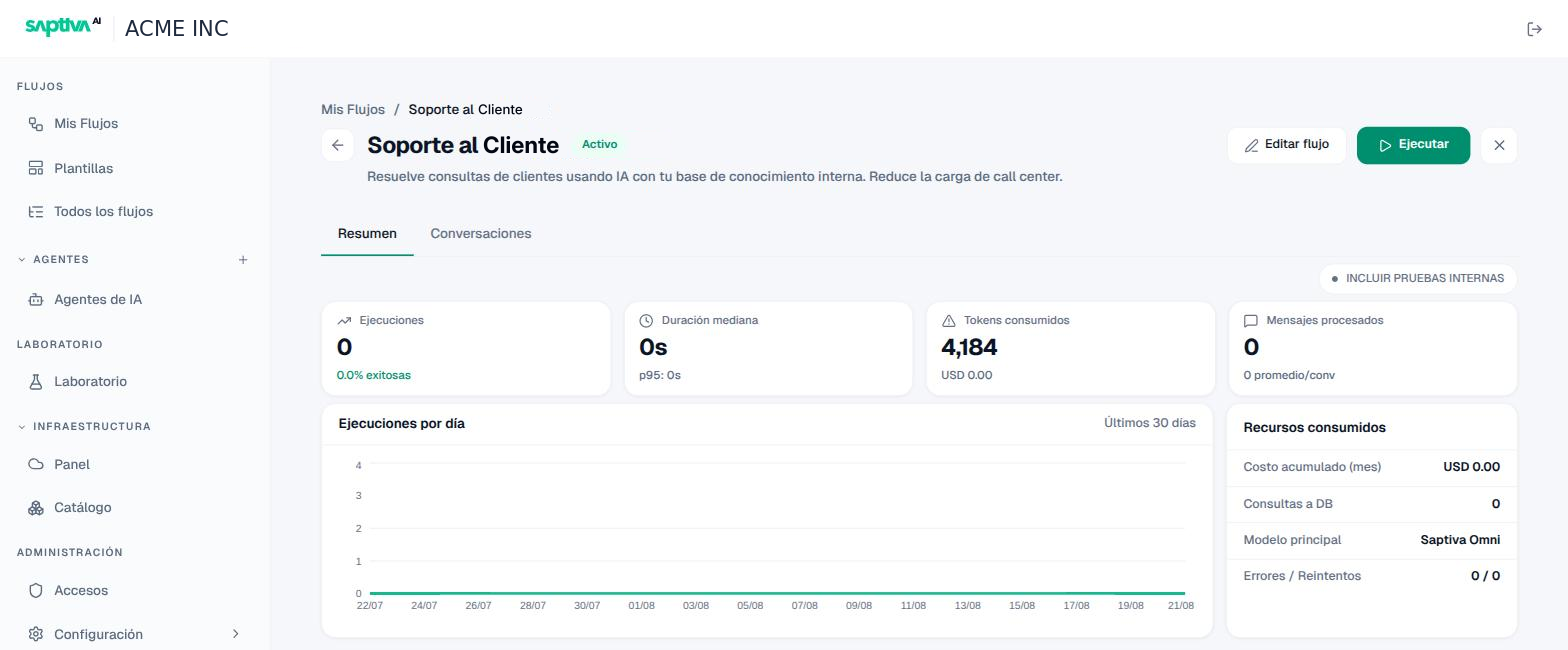Viewport: 1568px width, 650px height.
Task: Click the Recursos consumidos heading
Action: coord(1314,428)
